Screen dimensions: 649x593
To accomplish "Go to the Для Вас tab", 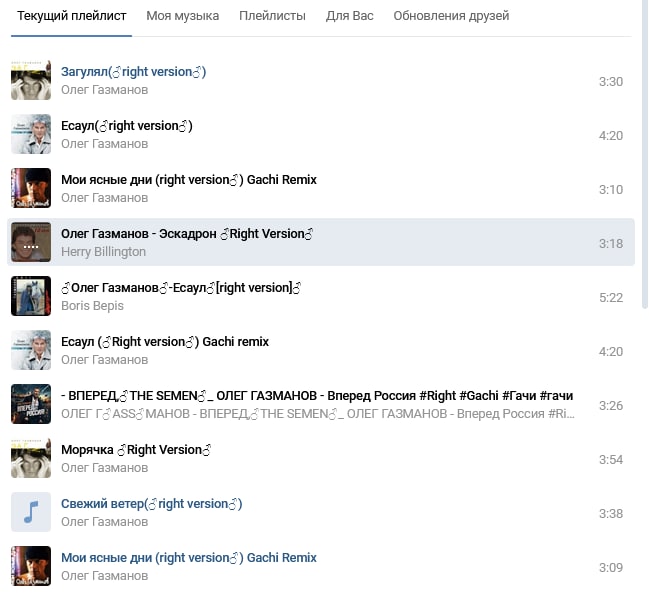I will pos(349,16).
